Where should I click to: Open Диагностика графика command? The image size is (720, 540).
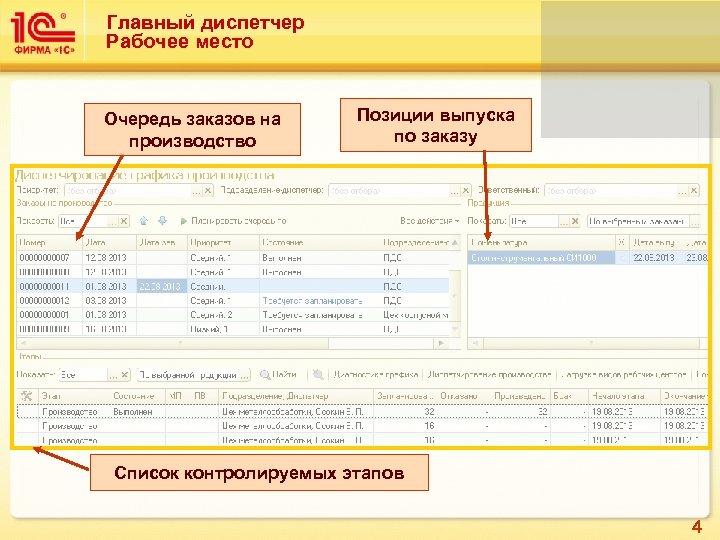[376, 375]
